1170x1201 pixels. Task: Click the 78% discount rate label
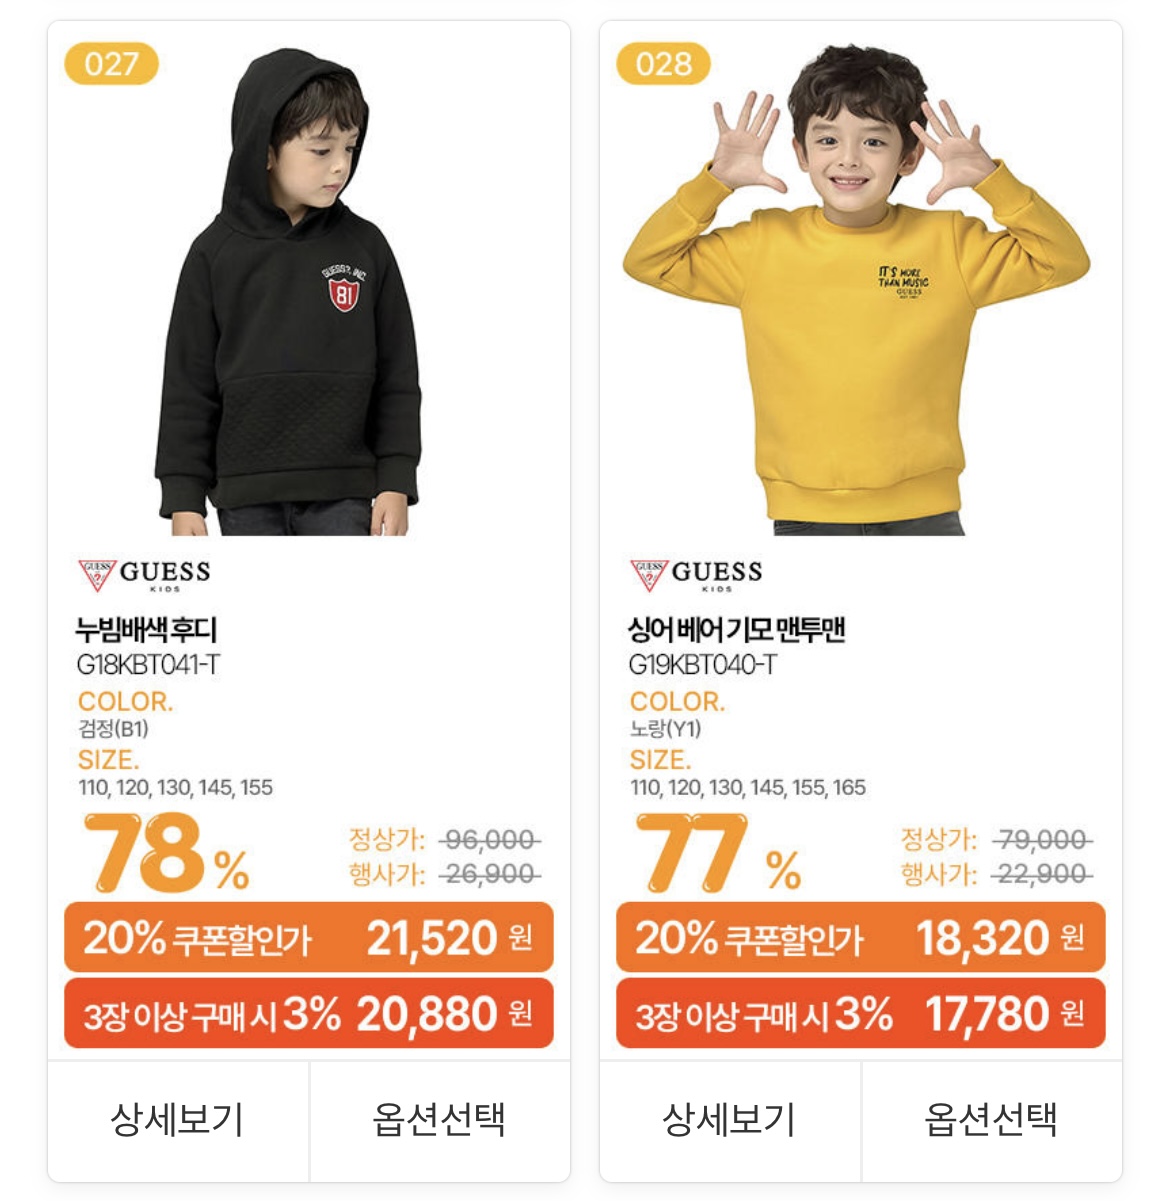click(166, 854)
